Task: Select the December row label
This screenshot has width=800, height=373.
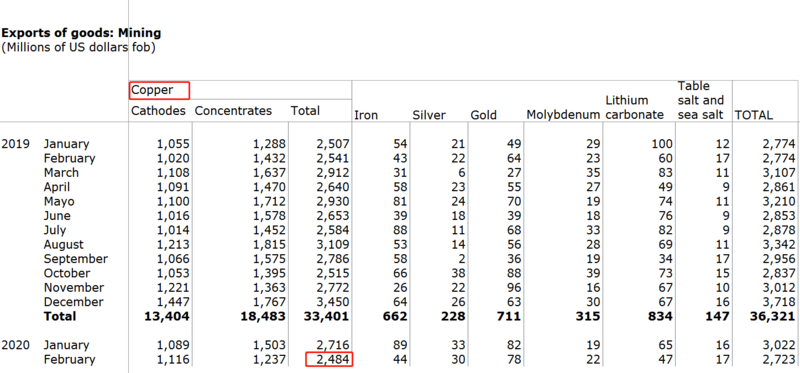Action: [73, 302]
